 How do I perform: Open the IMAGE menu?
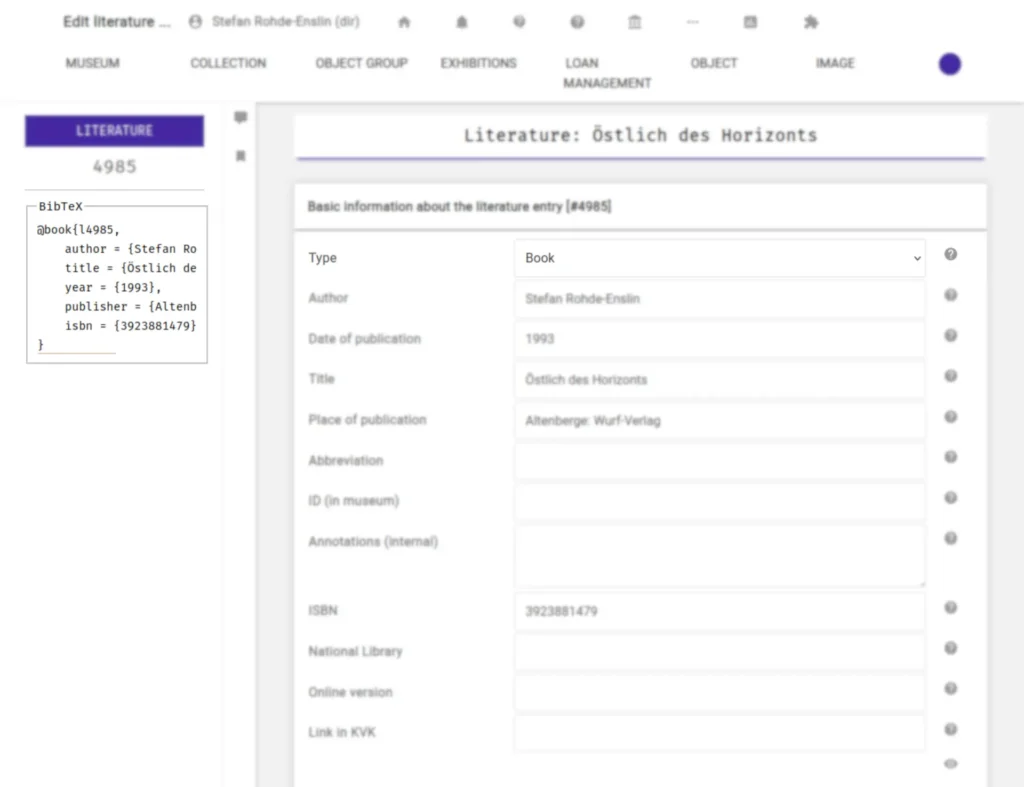(x=835, y=63)
